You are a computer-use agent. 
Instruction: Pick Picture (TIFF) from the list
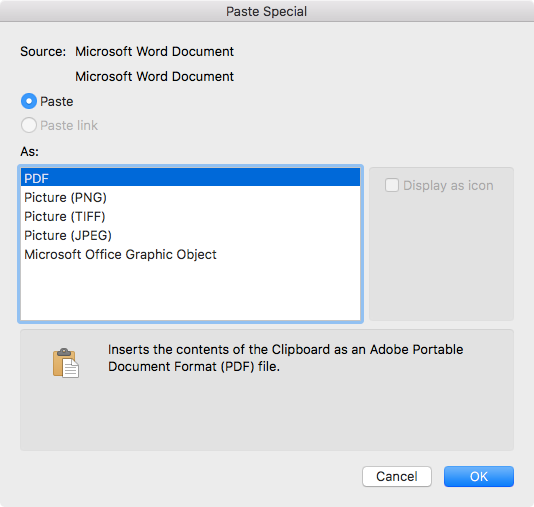point(190,217)
